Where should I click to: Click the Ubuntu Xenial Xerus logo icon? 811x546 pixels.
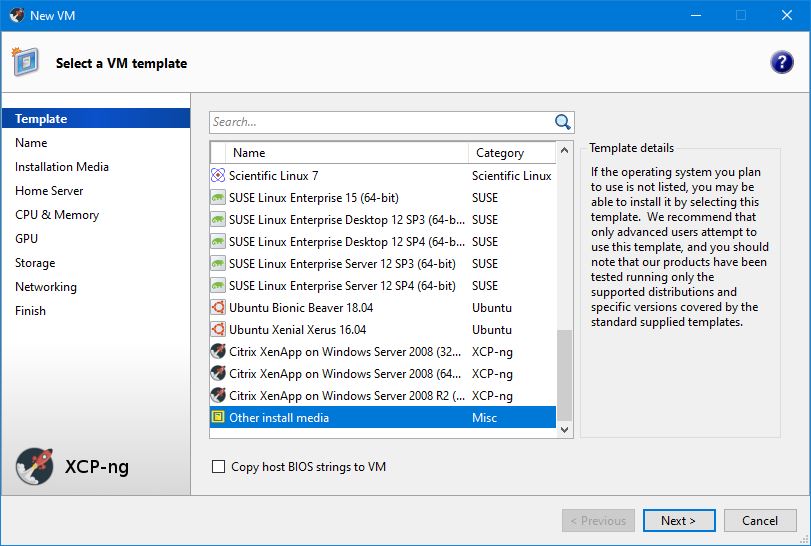tap(218, 329)
